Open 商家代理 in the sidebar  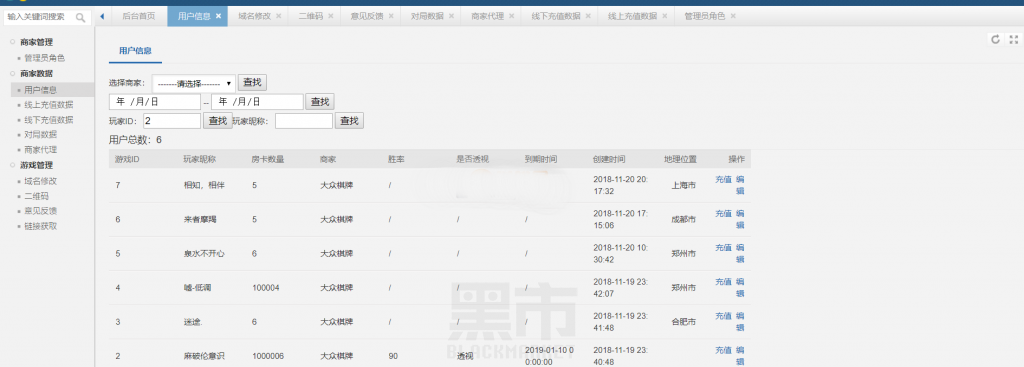[40, 150]
